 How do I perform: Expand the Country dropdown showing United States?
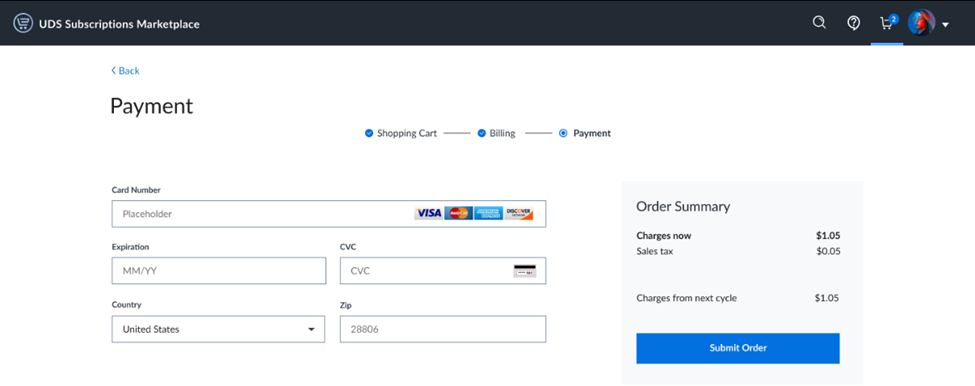218,329
